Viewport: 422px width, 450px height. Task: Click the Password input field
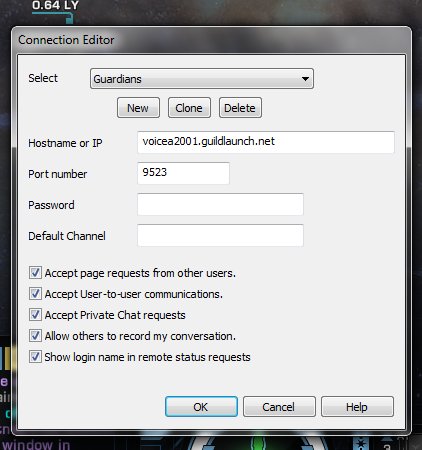tap(220, 204)
